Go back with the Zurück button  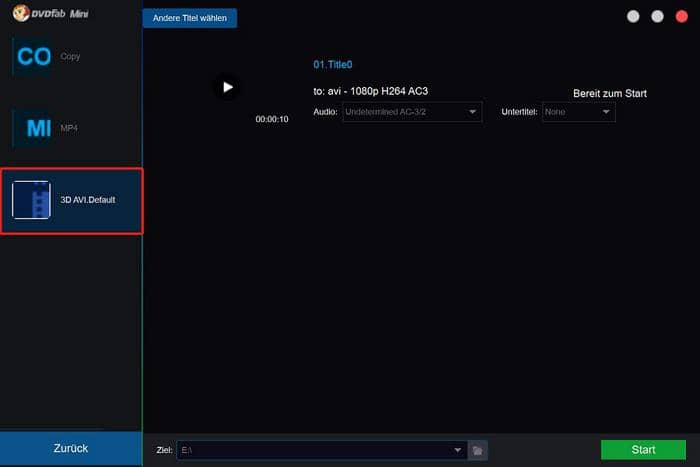pyautogui.click(x=71, y=449)
